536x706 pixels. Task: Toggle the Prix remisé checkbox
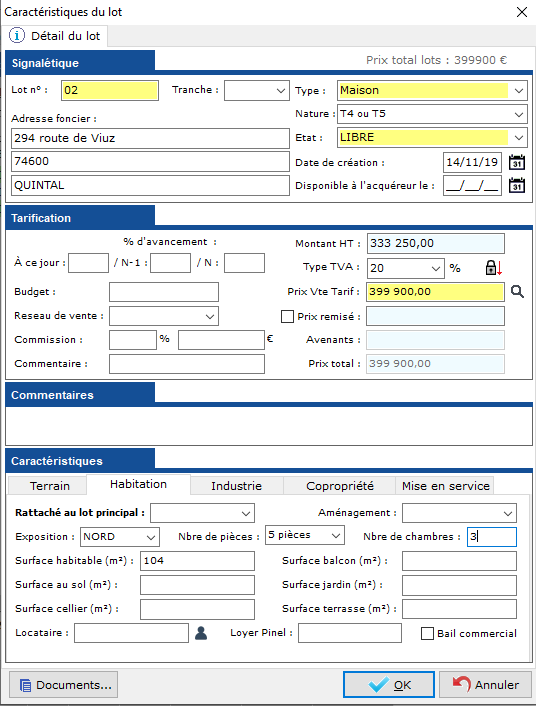tap(287, 317)
